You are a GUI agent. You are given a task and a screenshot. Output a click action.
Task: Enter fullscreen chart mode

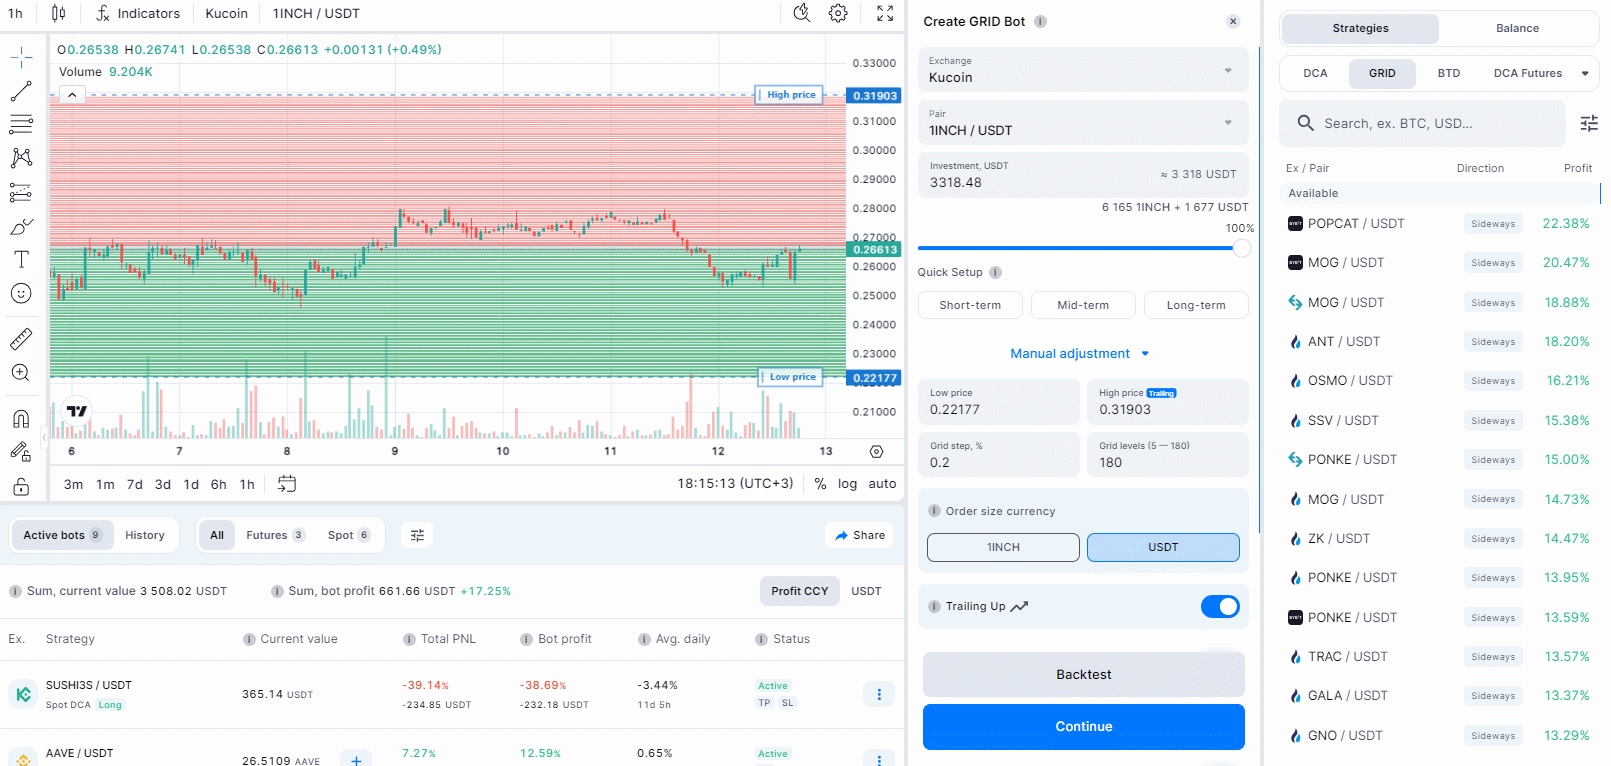pyautogui.click(x=885, y=13)
